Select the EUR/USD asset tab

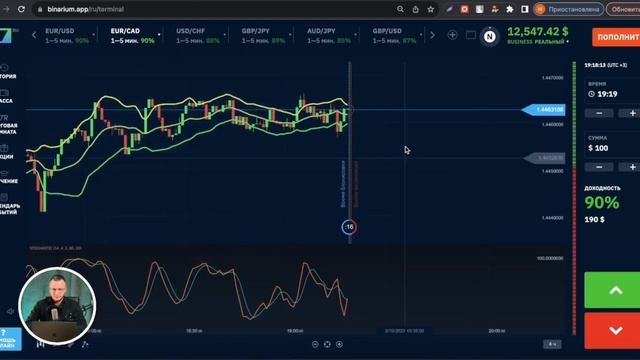tap(67, 36)
